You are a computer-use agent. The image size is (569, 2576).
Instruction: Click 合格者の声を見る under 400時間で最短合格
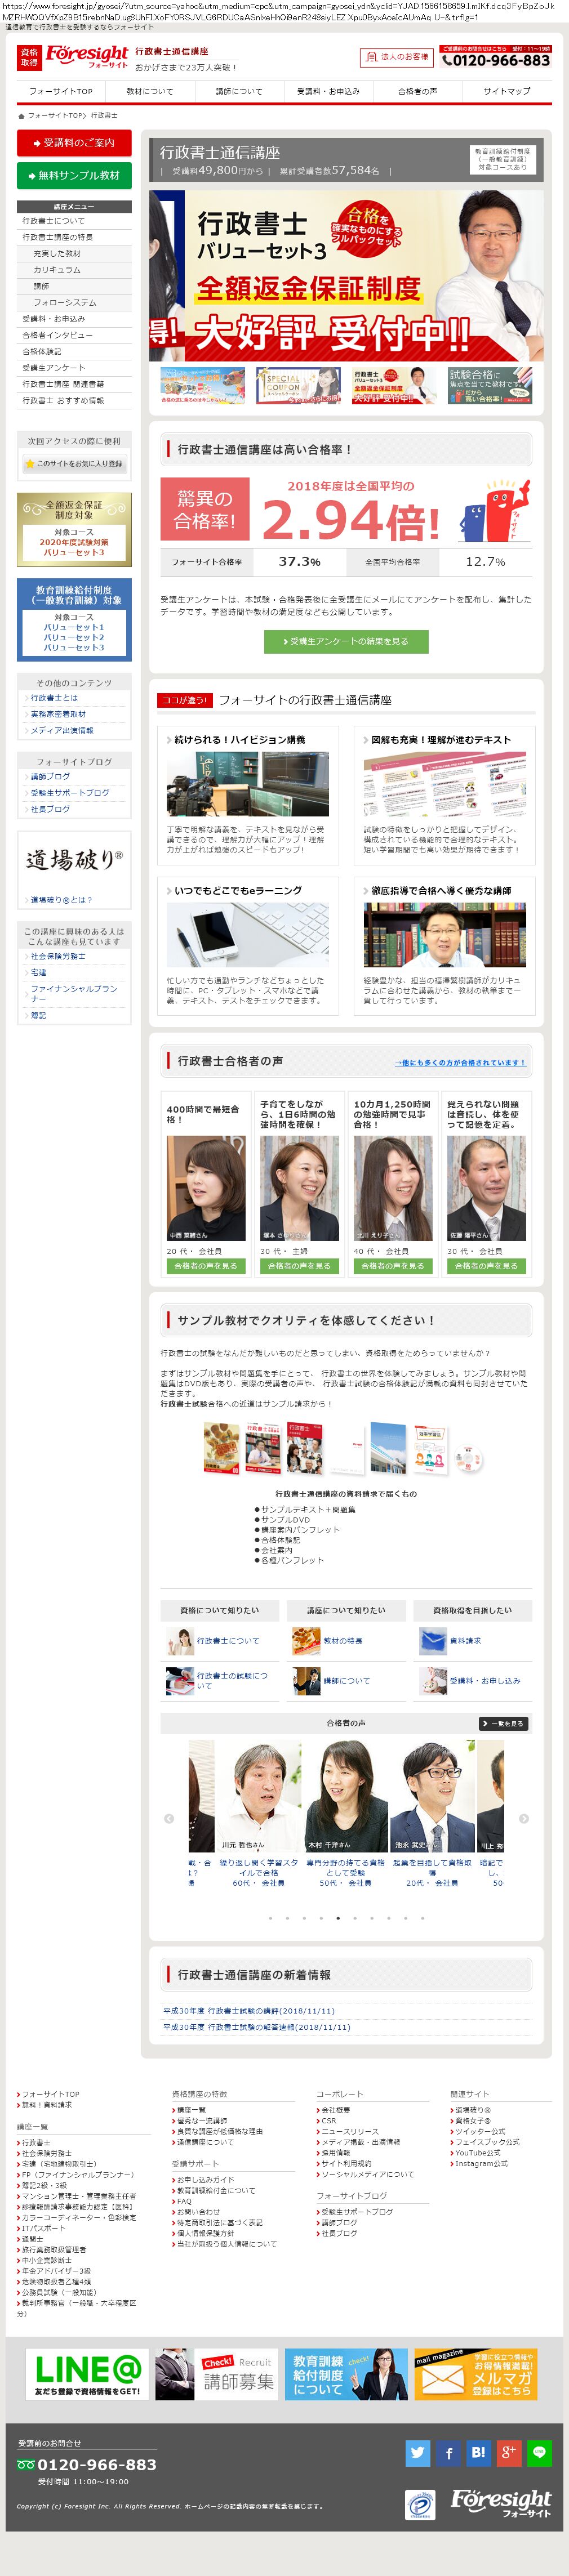point(206,1265)
